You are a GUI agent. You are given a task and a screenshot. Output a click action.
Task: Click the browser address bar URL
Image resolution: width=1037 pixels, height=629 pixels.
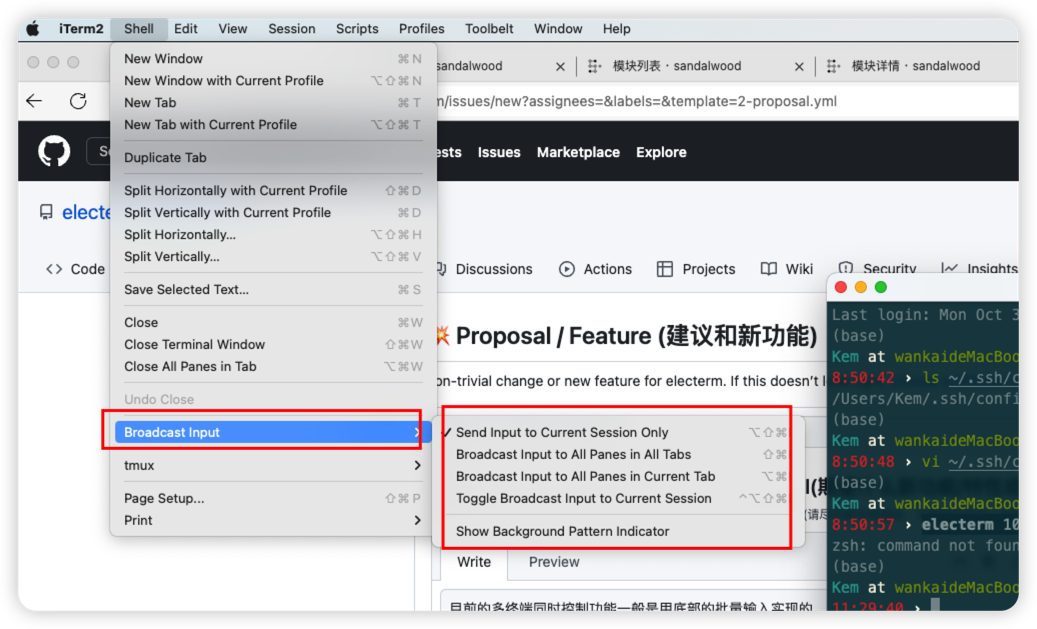[x=637, y=101]
